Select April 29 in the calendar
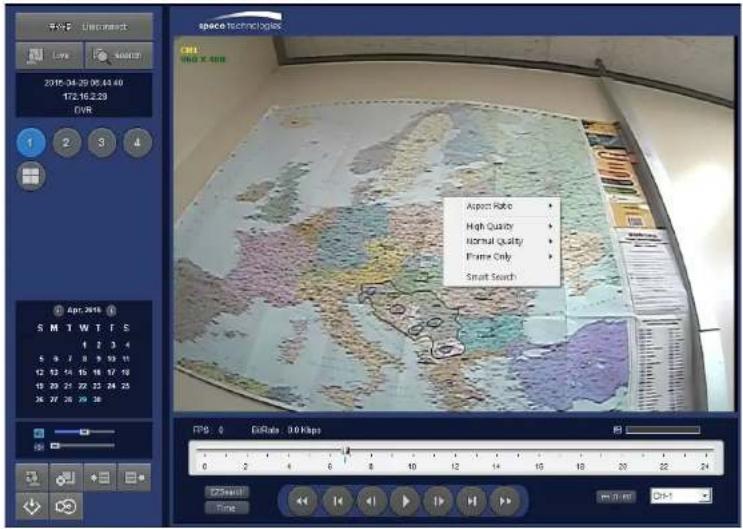Image resolution: width=743 pixels, height=529 pixels. [x=83, y=400]
